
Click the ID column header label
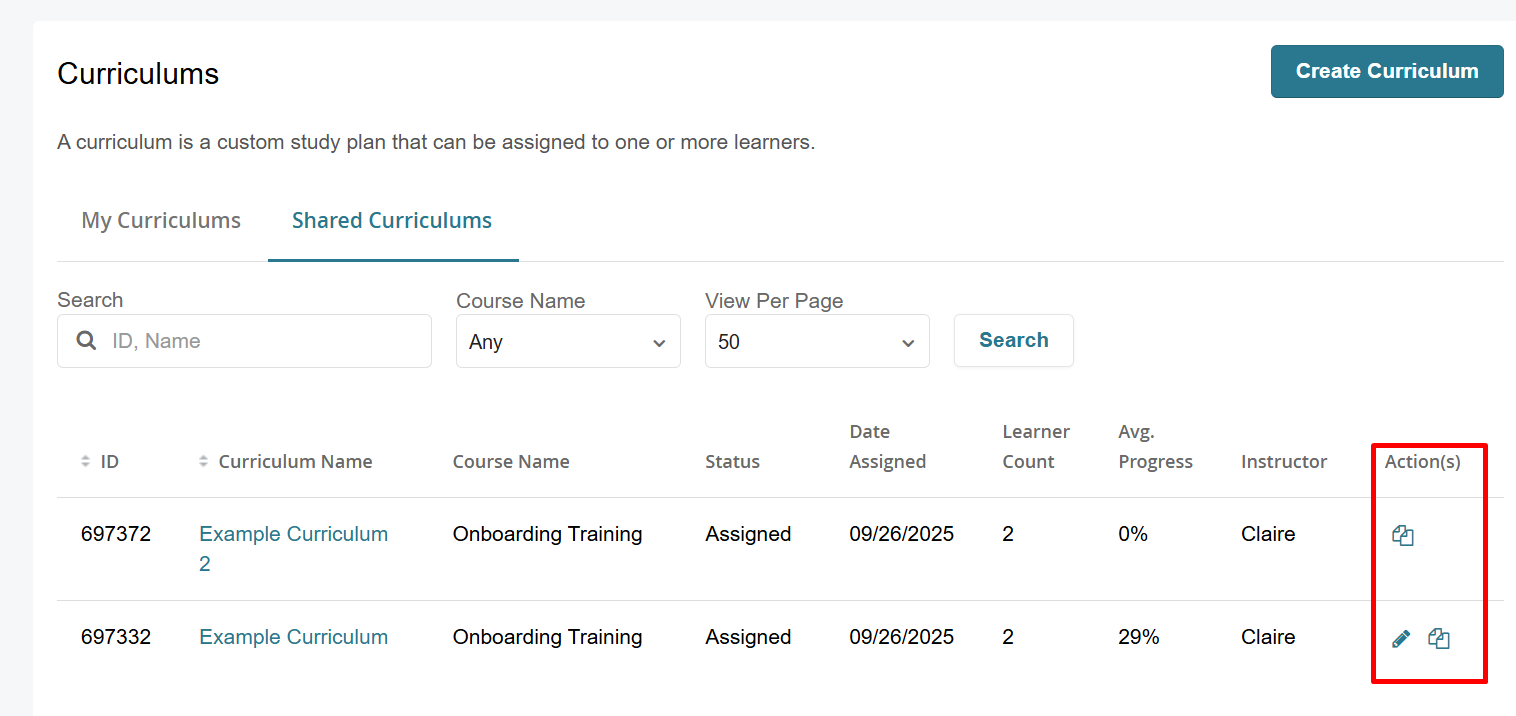click(110, 462)
